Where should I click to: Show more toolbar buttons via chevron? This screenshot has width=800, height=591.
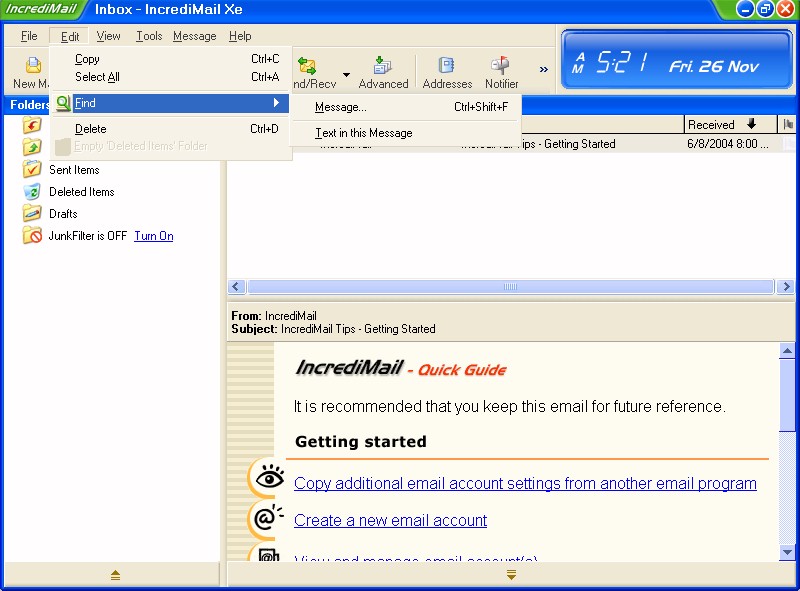[x=544, y=70]
